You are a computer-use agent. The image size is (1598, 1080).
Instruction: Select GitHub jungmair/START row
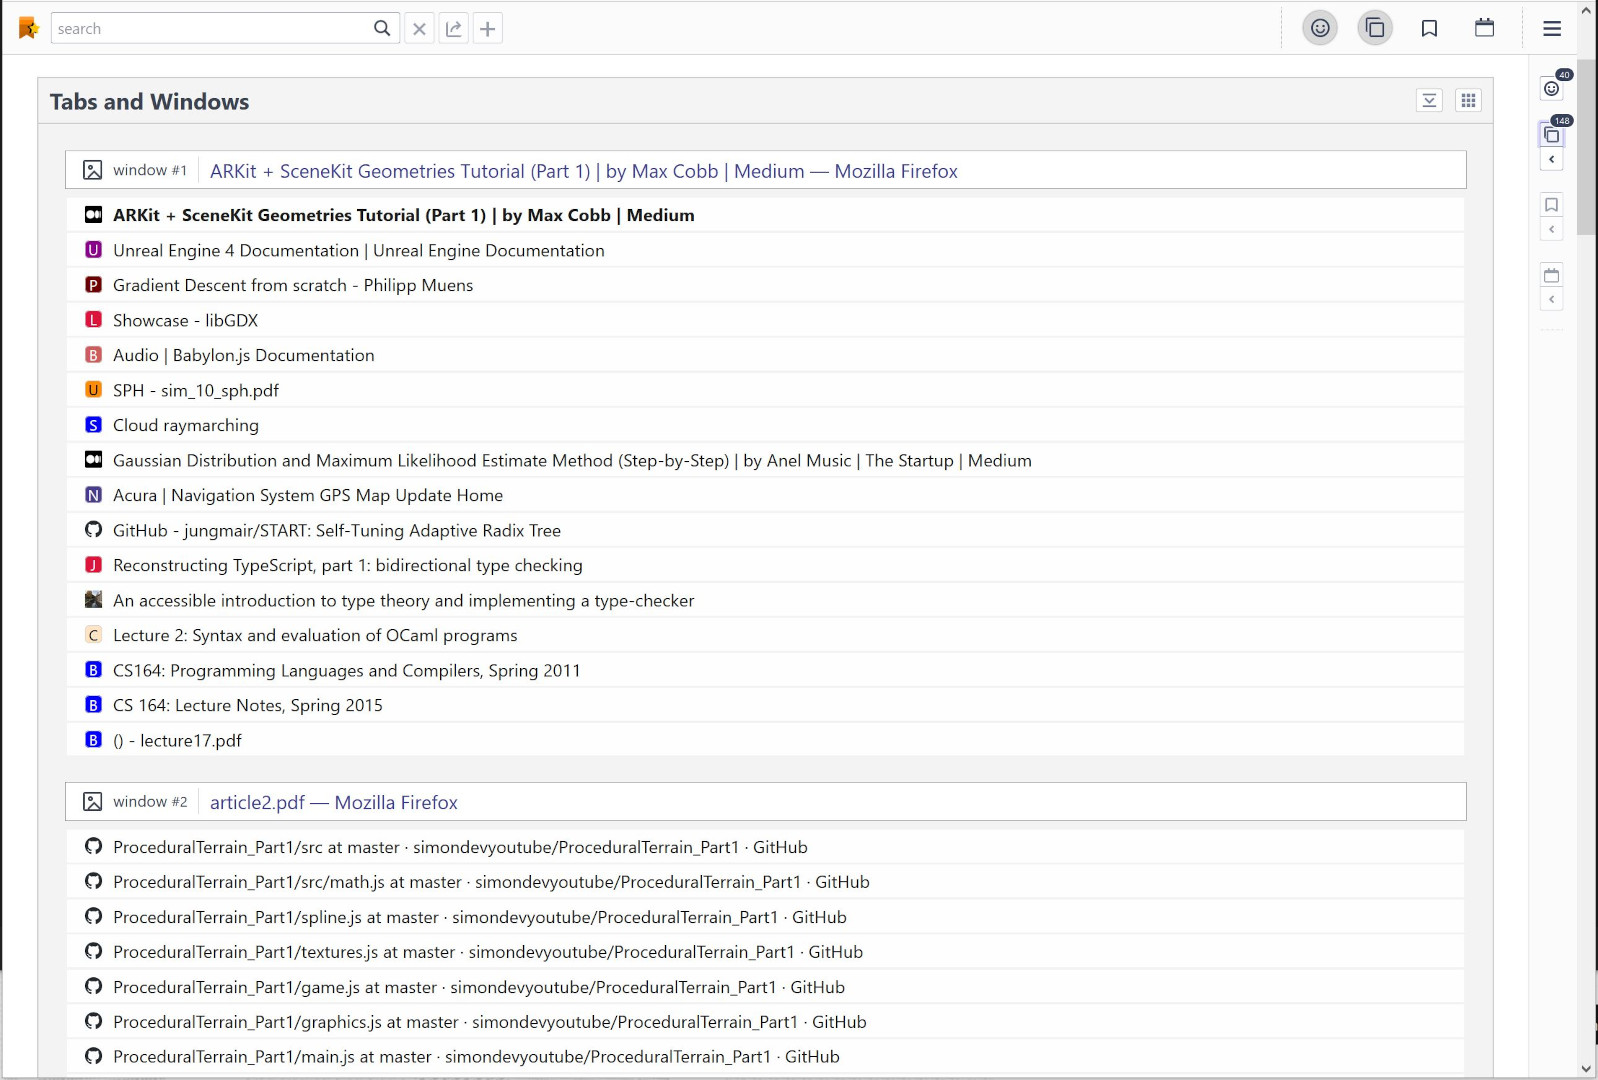[766, 530]
